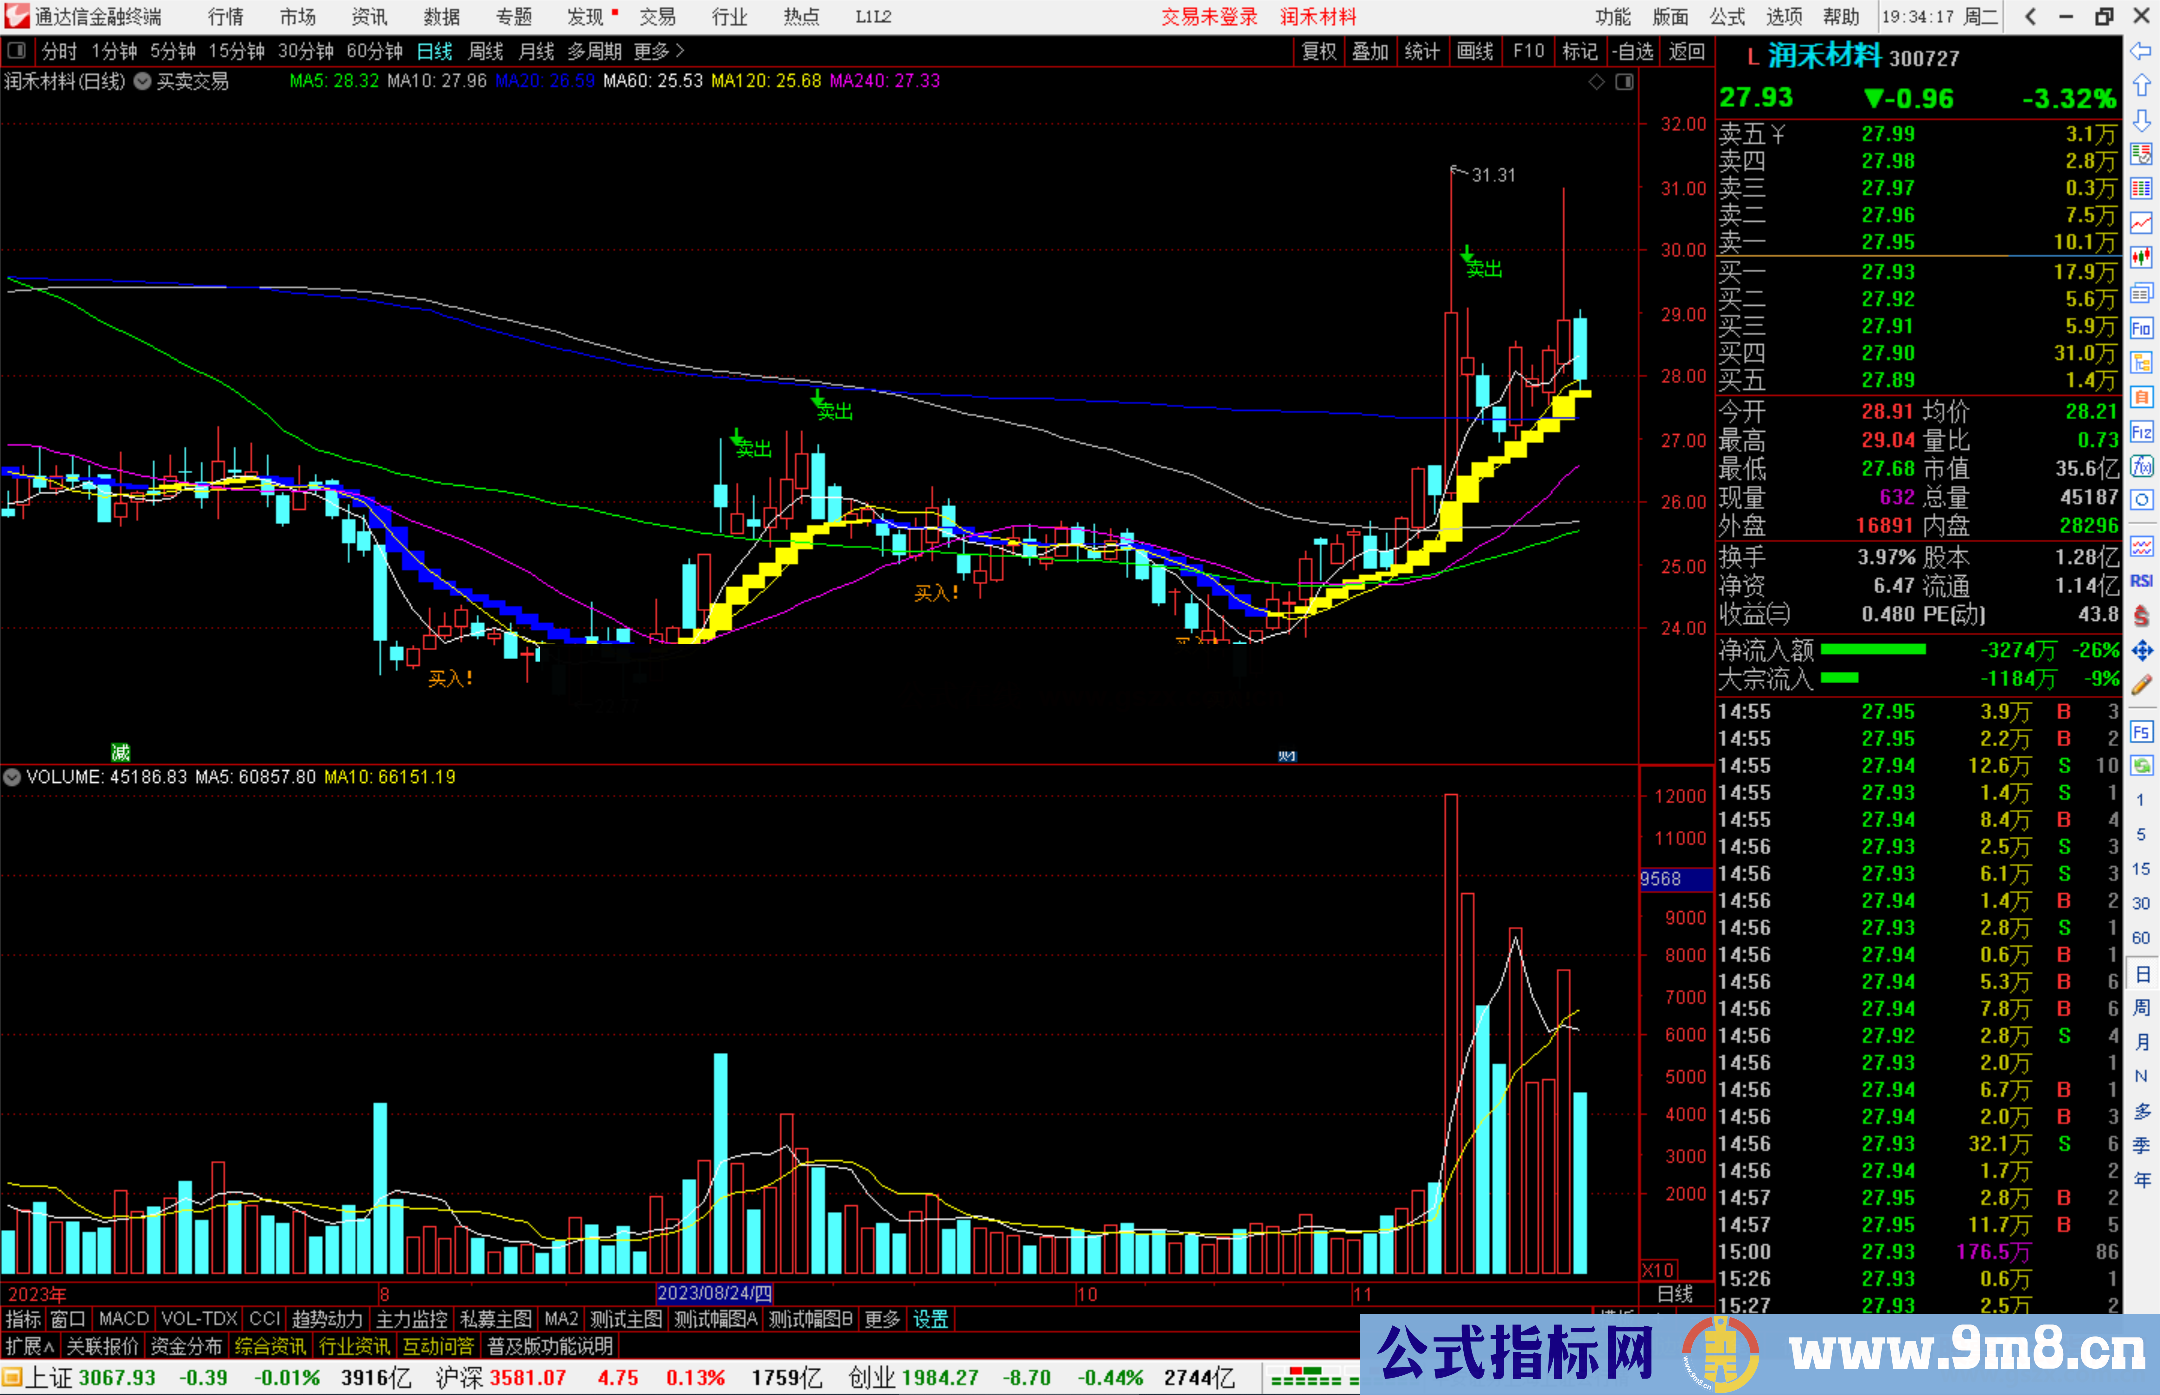Open the f(x) formula manager icon
2160x1395 pixels.
(2141, 466)
